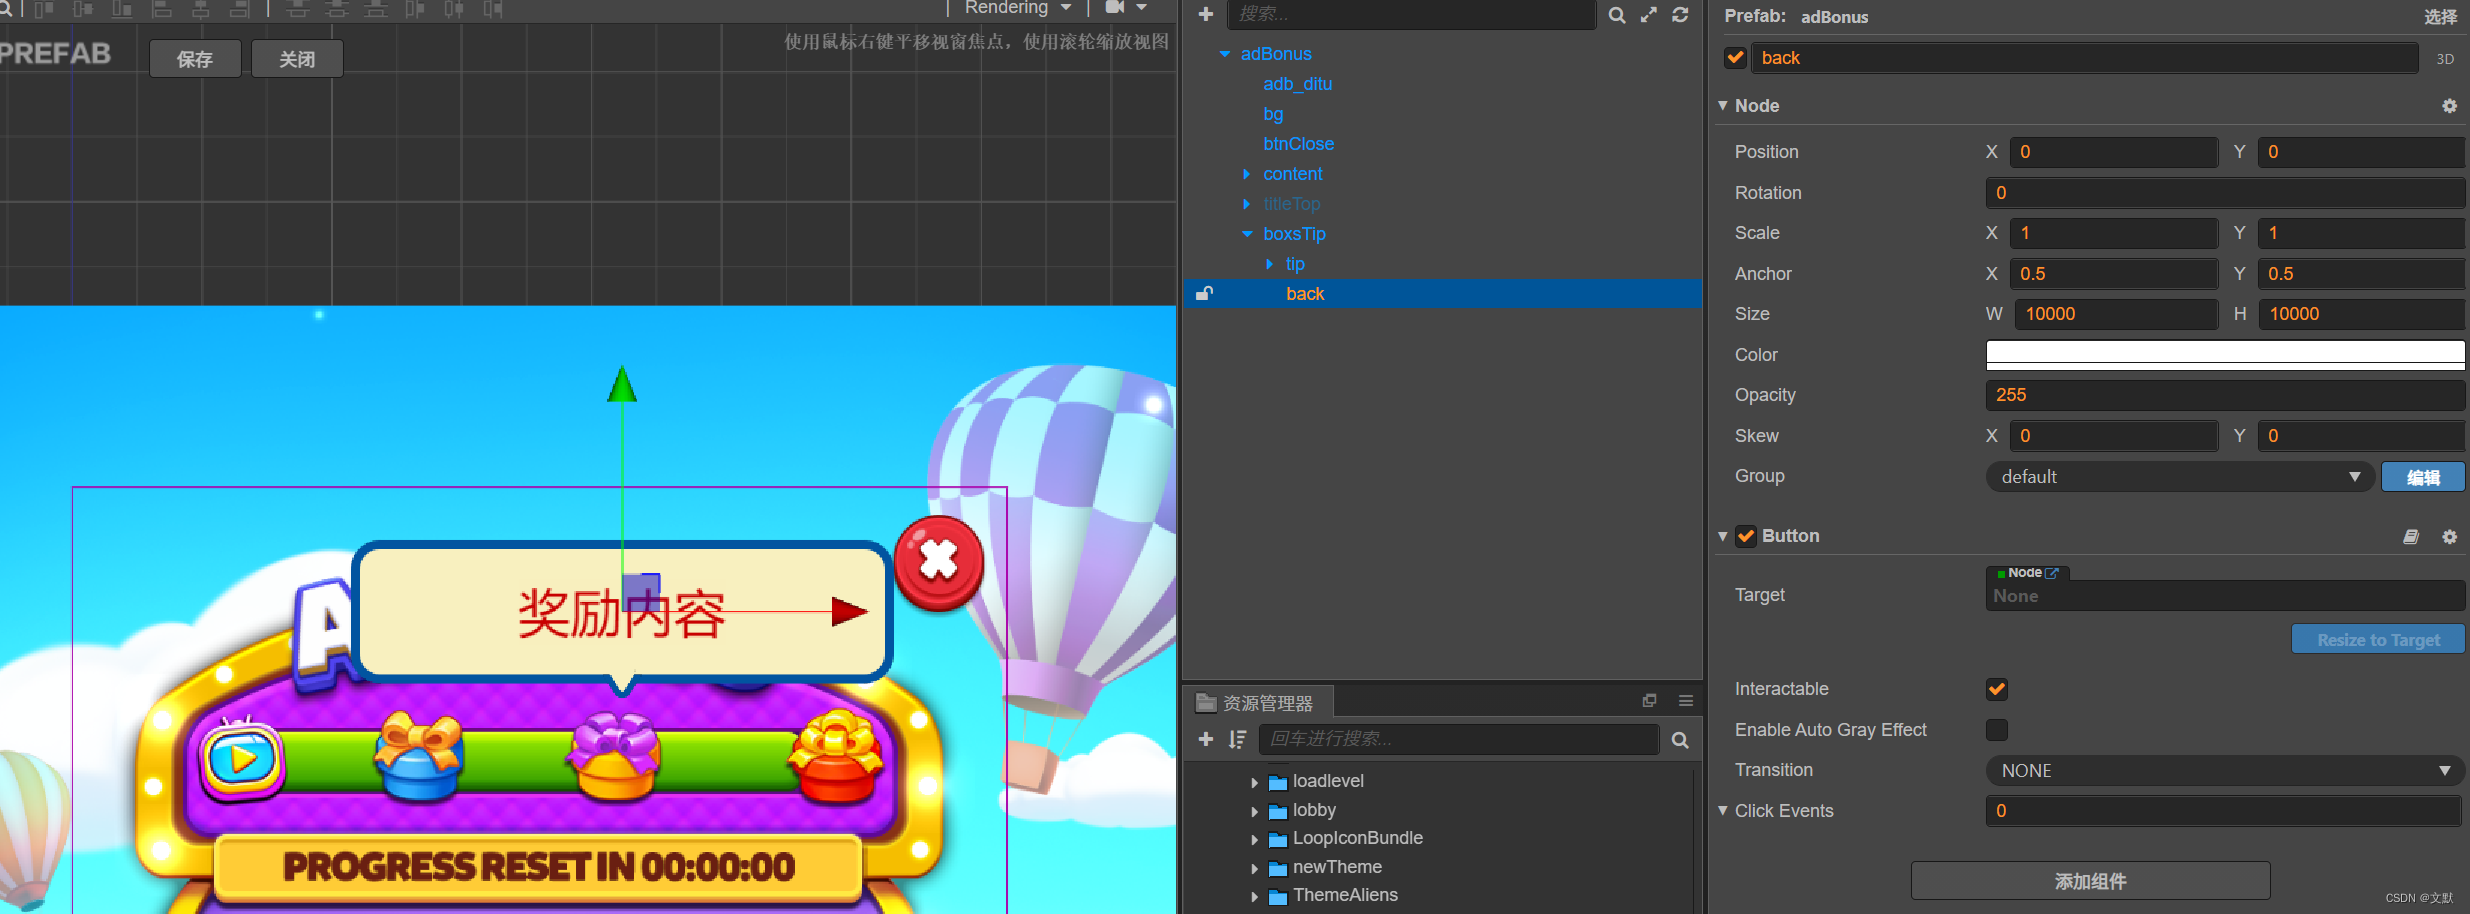
Task: Click the search icon in 资源管理器 panel
Action: [x=1680, y=739]
